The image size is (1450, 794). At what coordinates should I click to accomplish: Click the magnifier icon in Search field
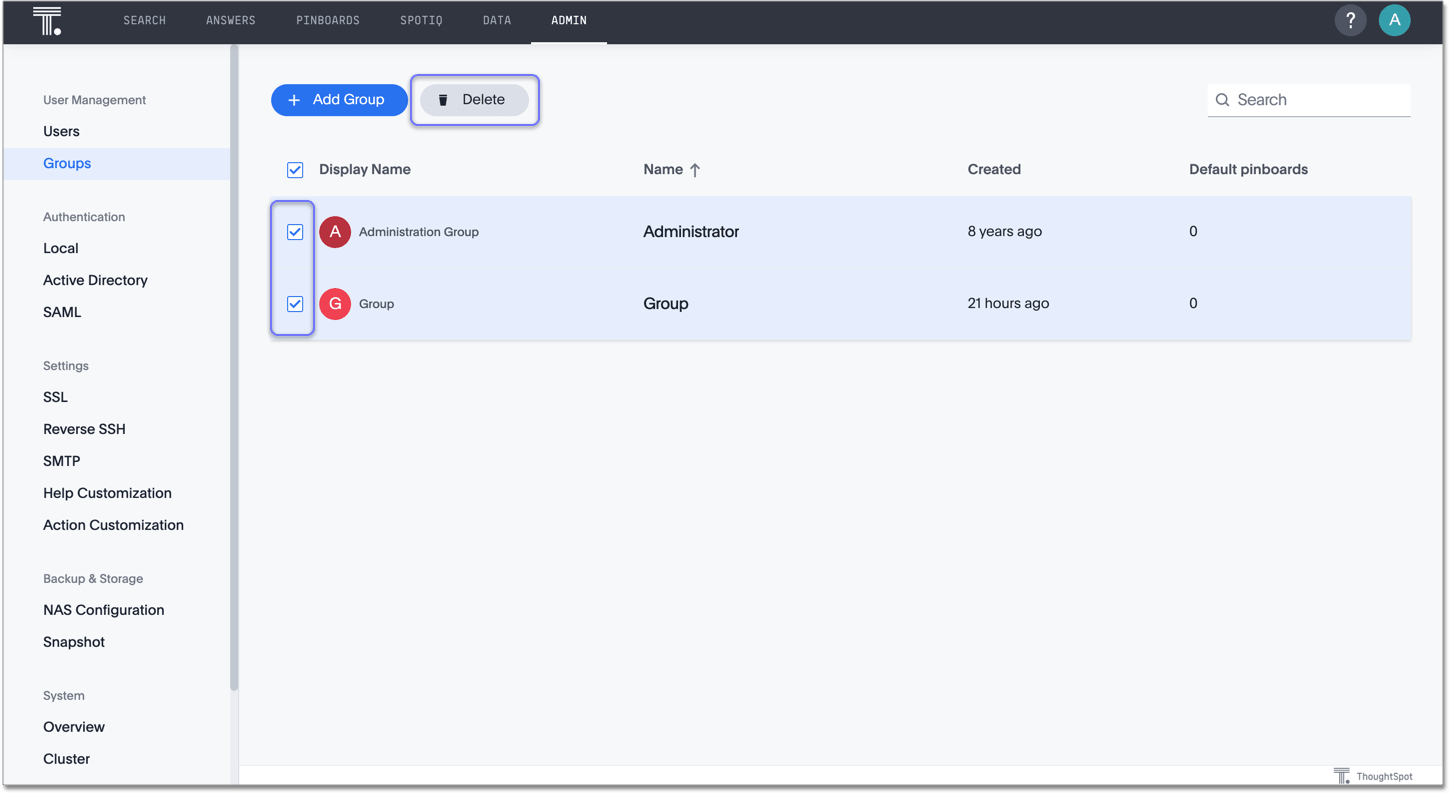(x=1222, y=100)
